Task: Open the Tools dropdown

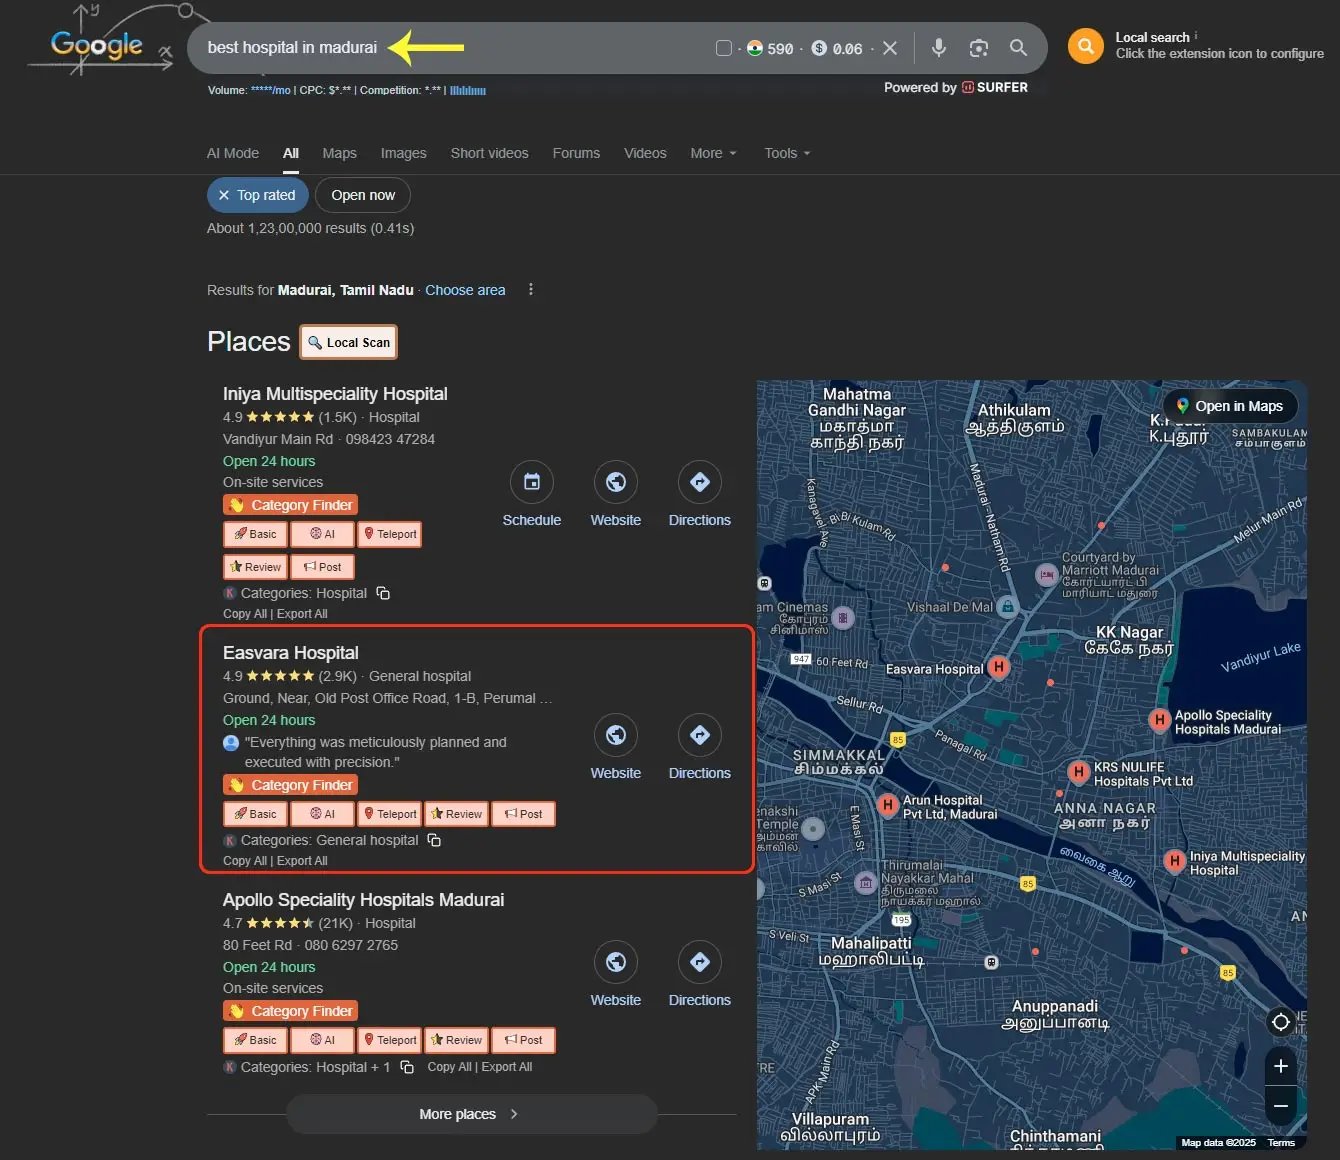Action: [787, 153]
